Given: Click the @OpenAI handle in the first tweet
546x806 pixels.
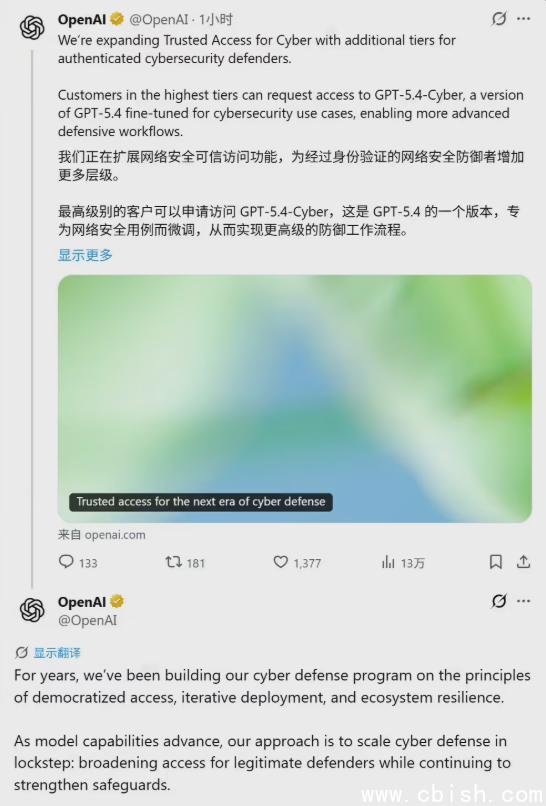Looking at the screenshot, I should click(159, 20).
